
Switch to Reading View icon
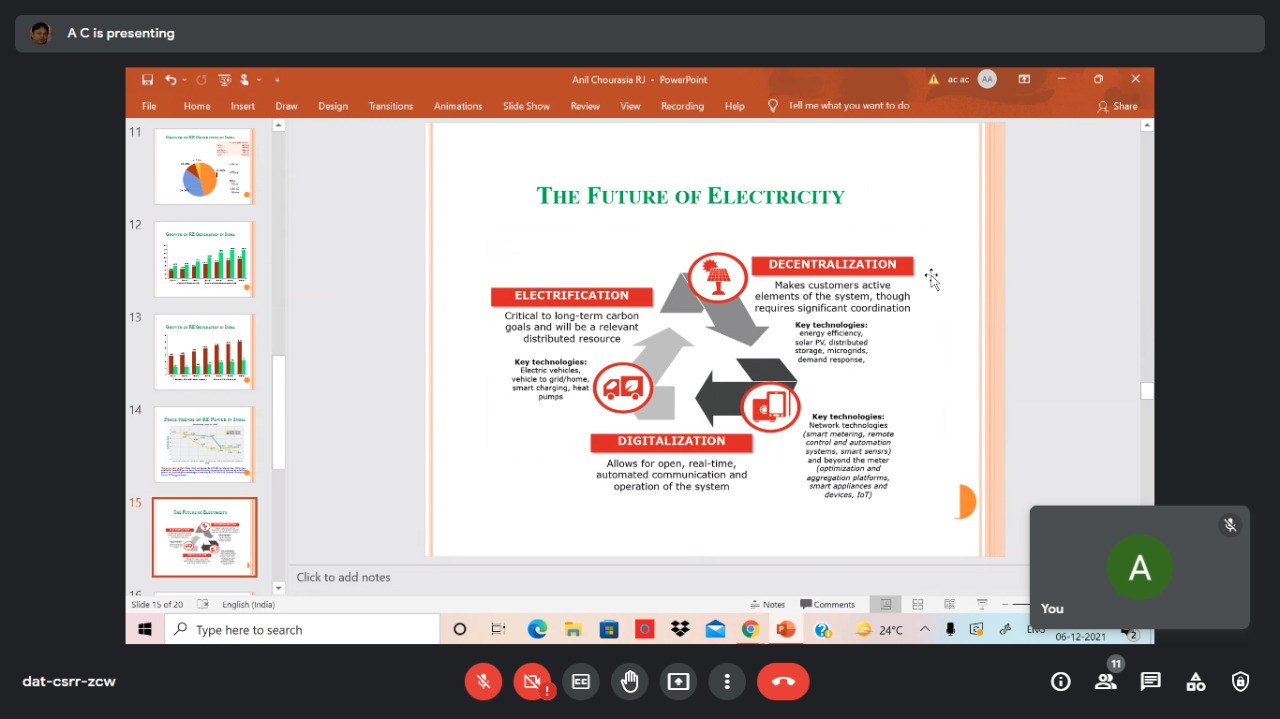[949, 604]
